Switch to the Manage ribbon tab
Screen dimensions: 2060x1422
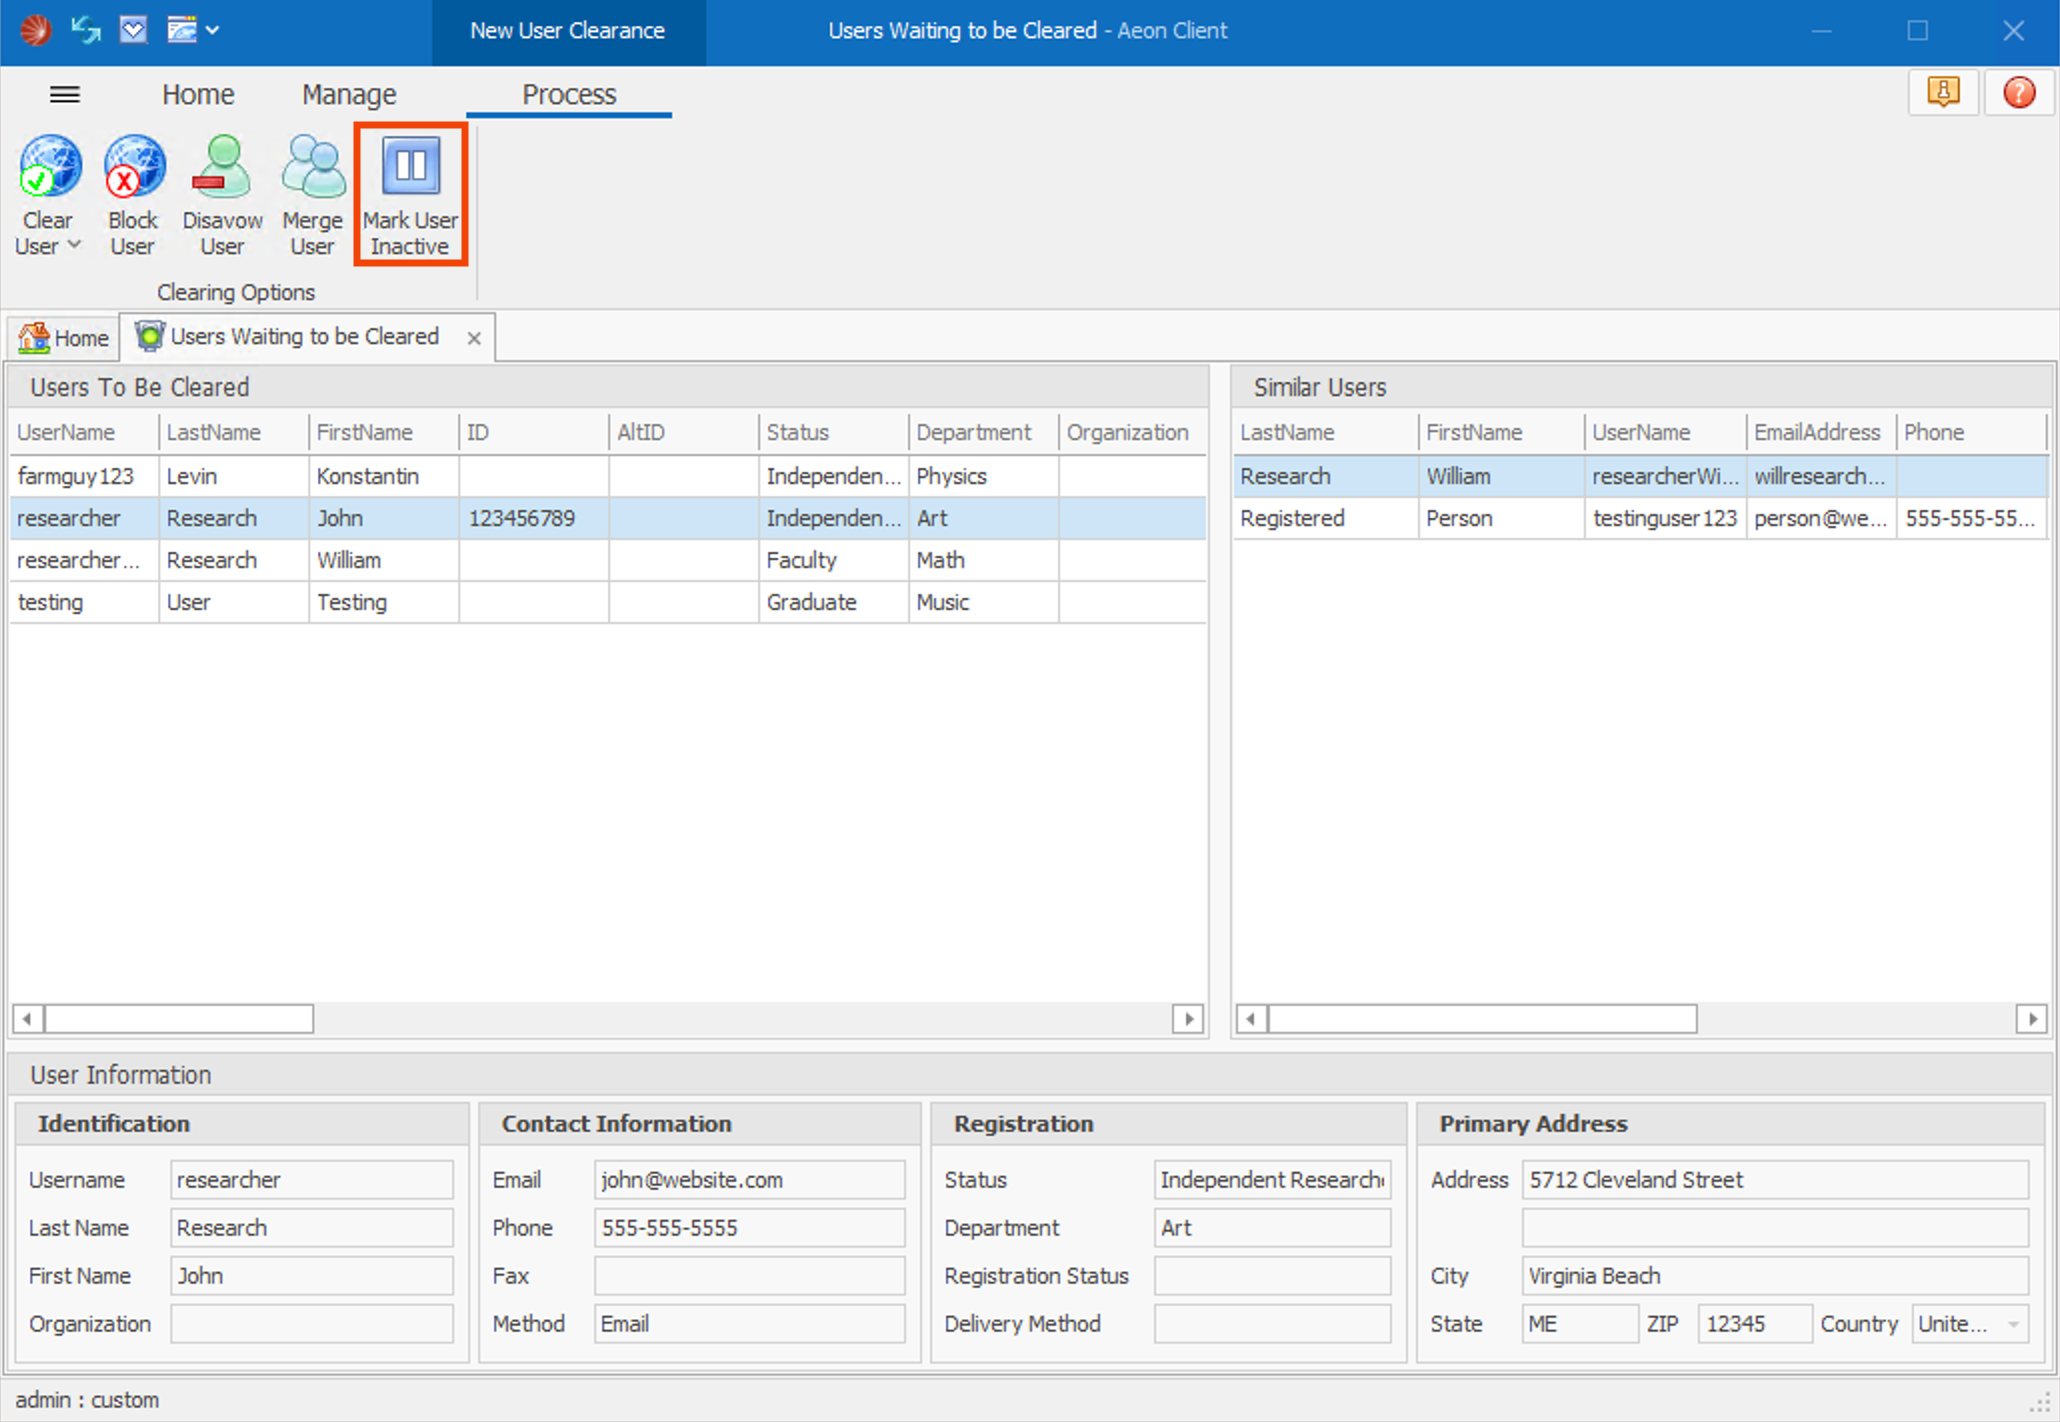click(347, 93)
